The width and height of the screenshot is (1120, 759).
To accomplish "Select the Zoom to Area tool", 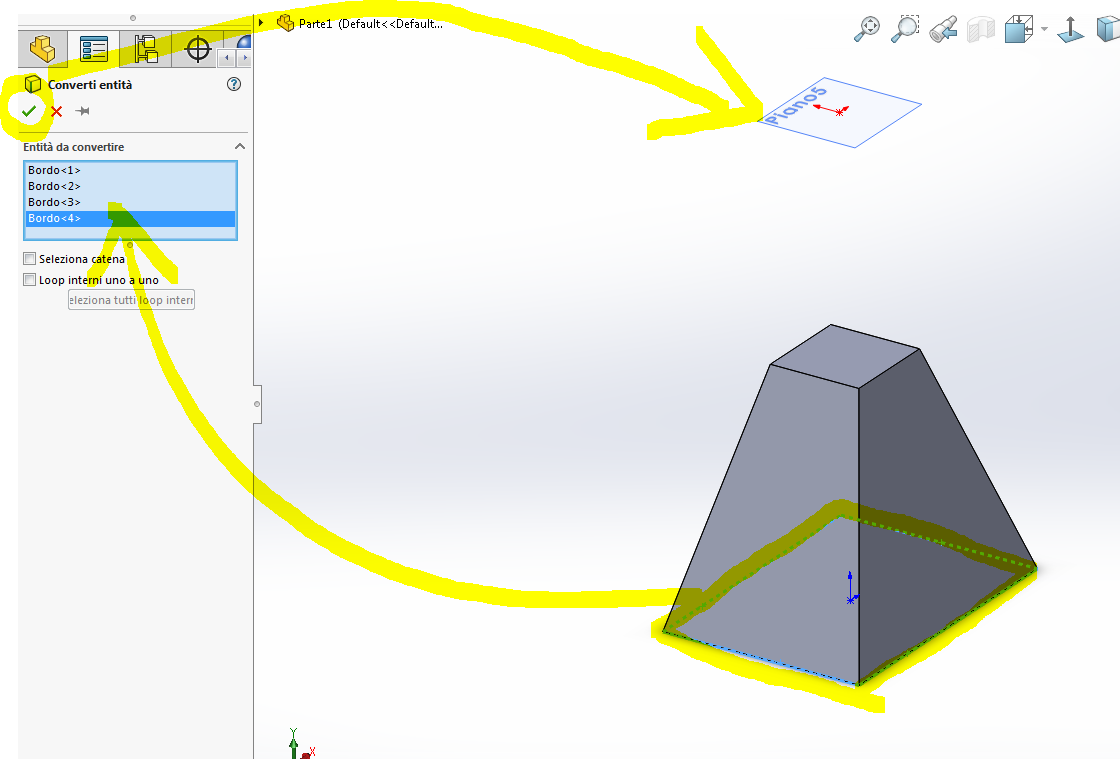I will [904, 29].
